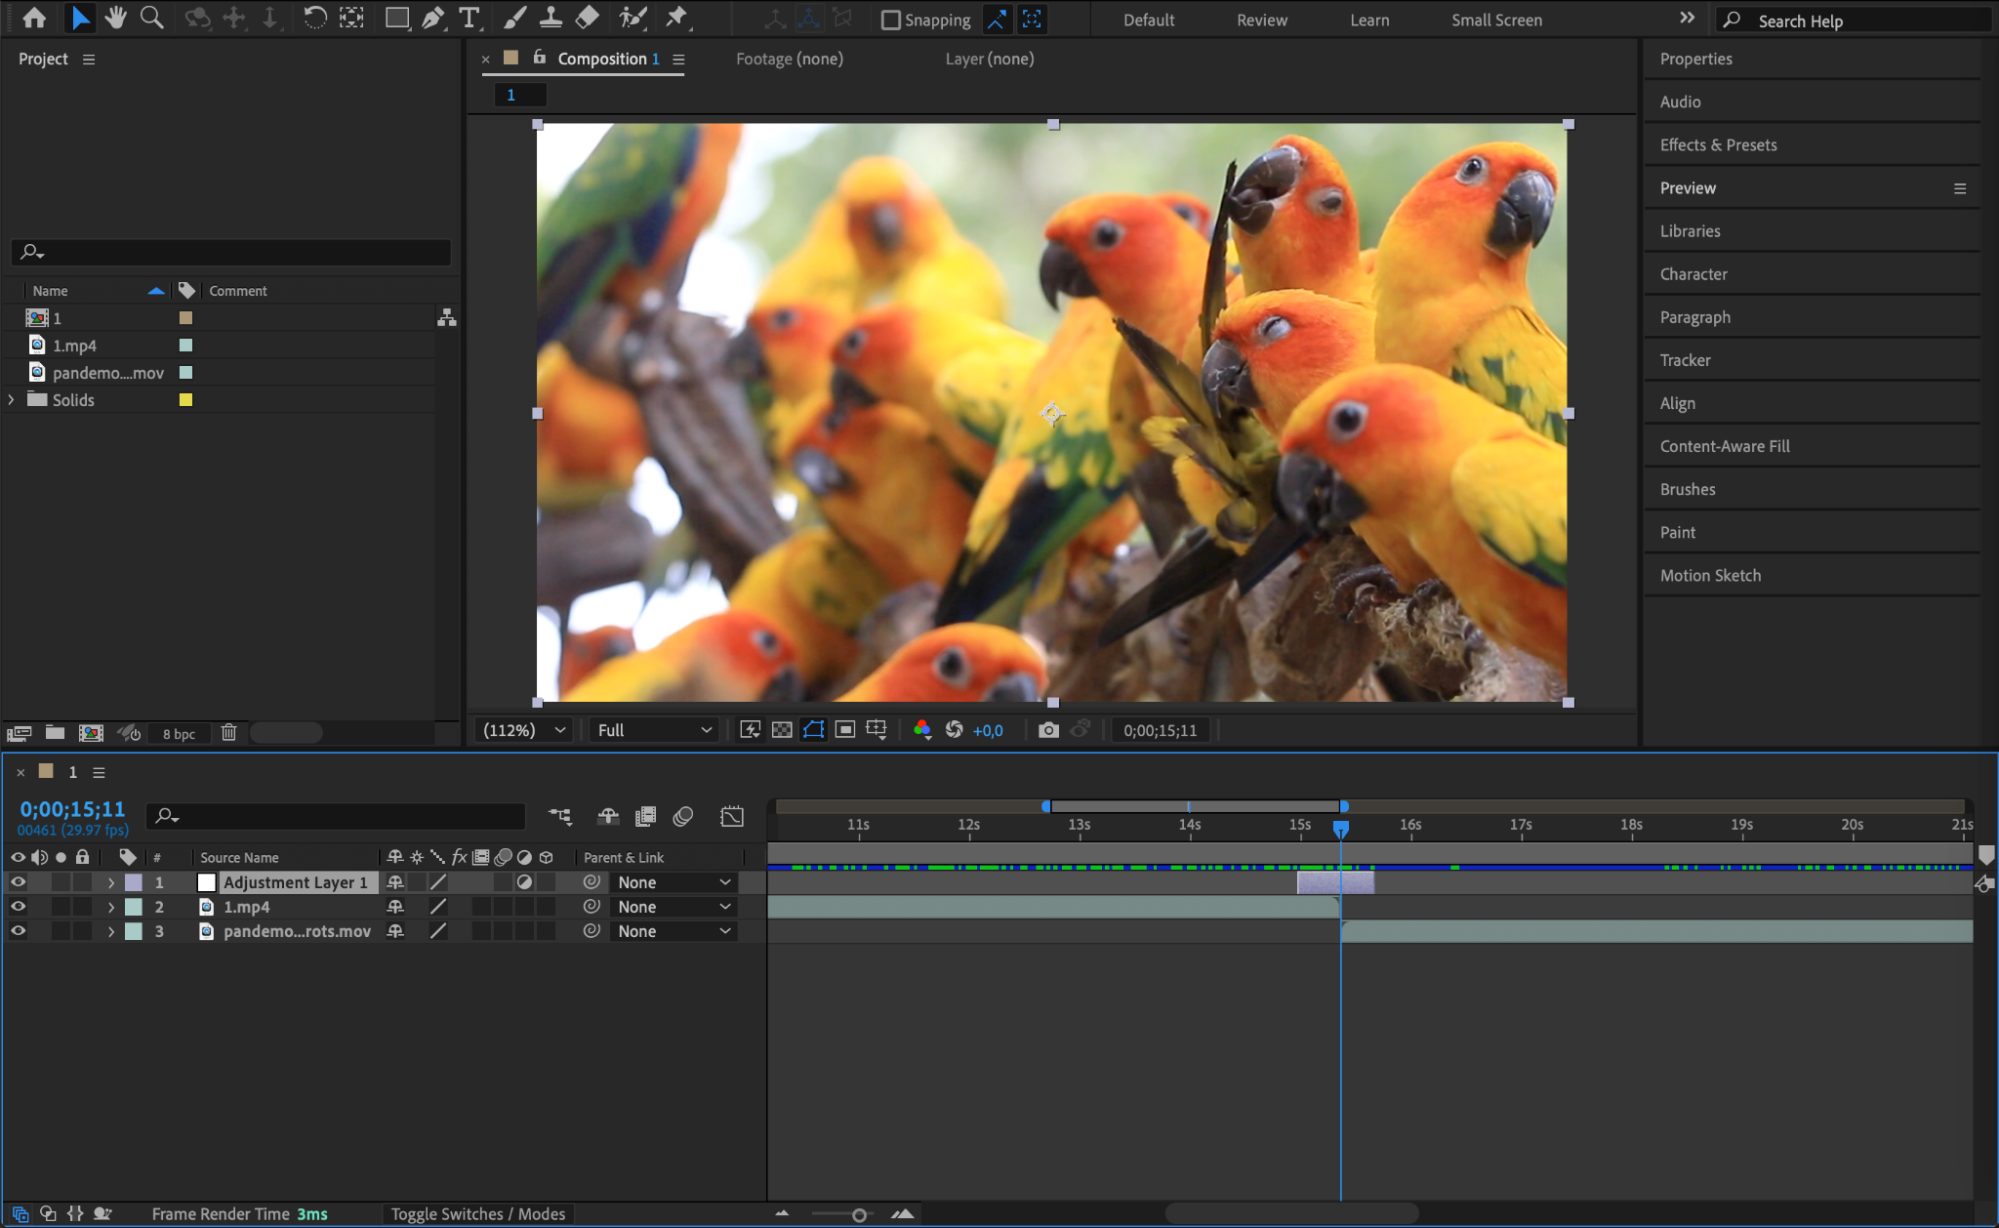Open the magnification (112%) dropdown
This screenshot has width=1999, height=1228.
[x=524, y=730]
